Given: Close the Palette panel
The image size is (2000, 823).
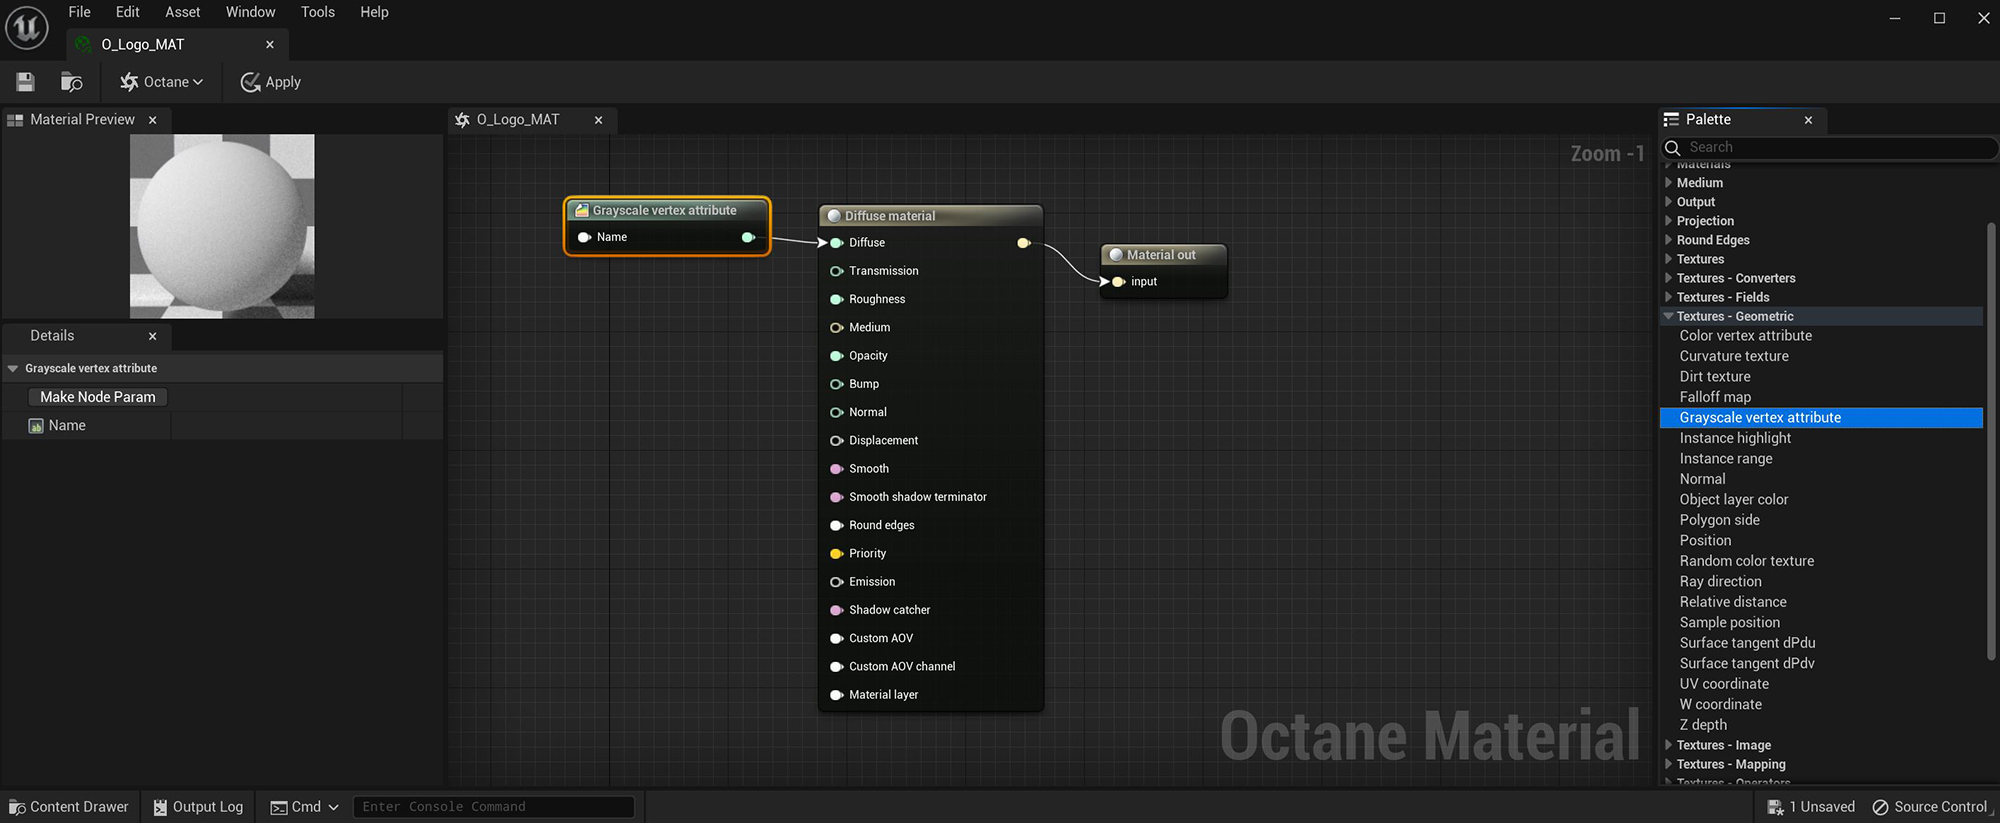Looking at the screenshot, I should [x=1808, y=120].
